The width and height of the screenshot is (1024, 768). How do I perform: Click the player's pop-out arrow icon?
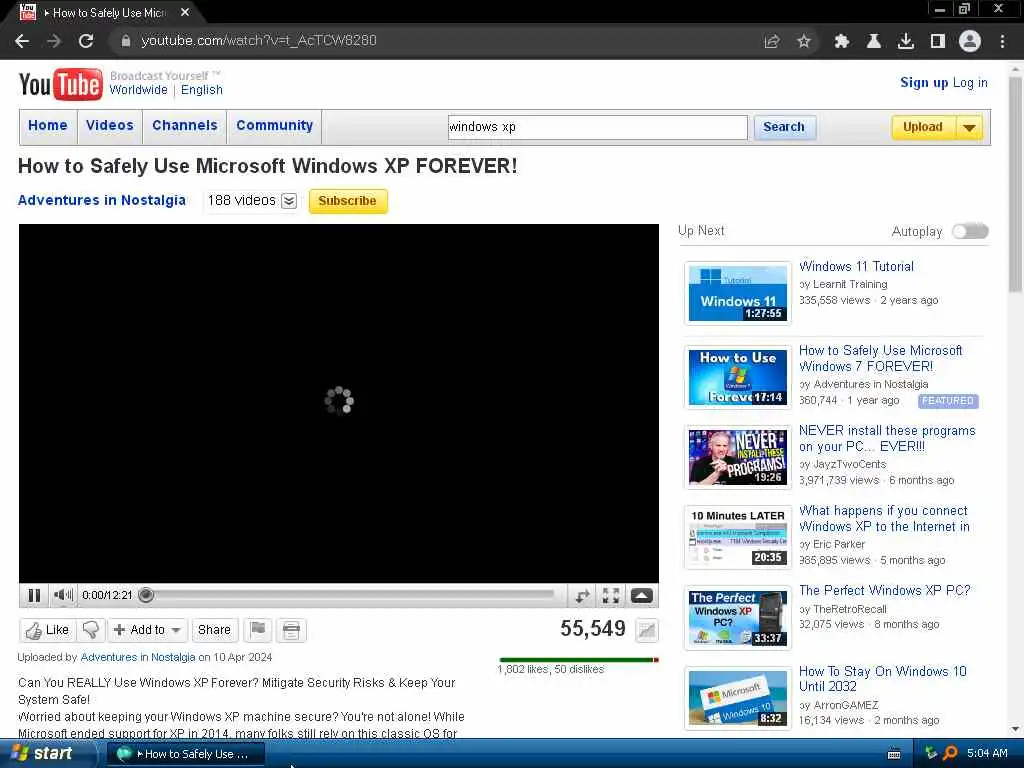coord(582,595)
